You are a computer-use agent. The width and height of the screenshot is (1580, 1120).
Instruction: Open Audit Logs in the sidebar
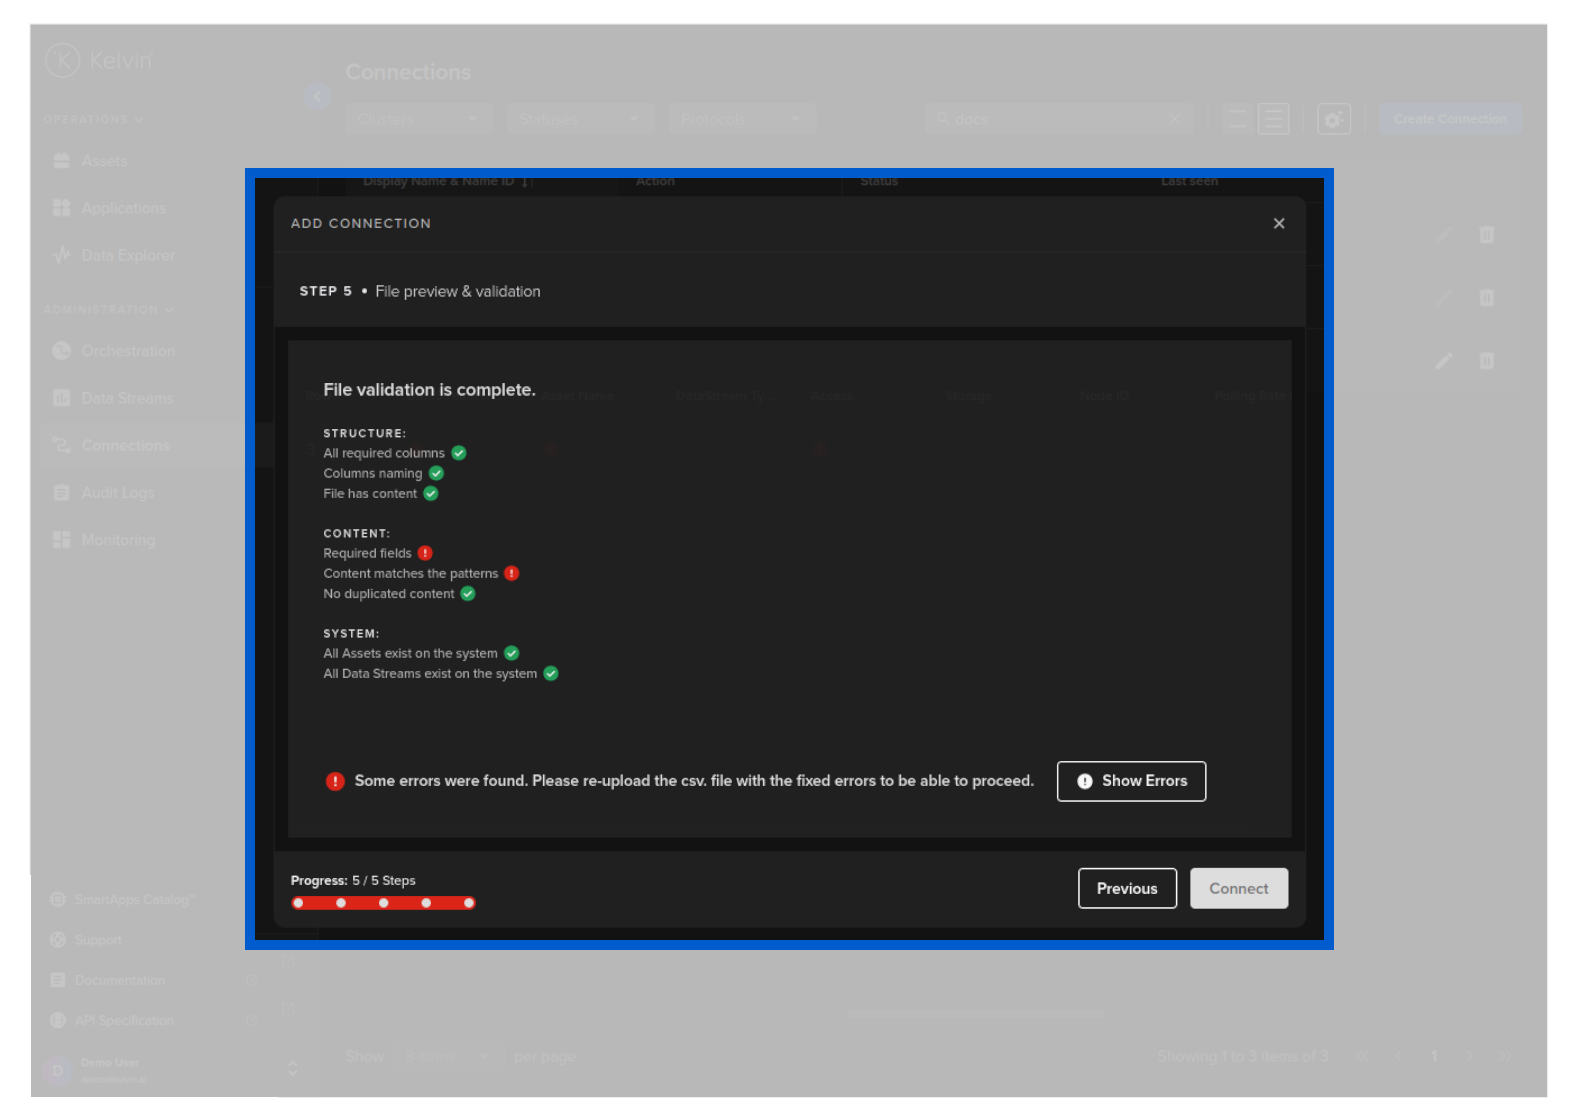pos(117,492)
